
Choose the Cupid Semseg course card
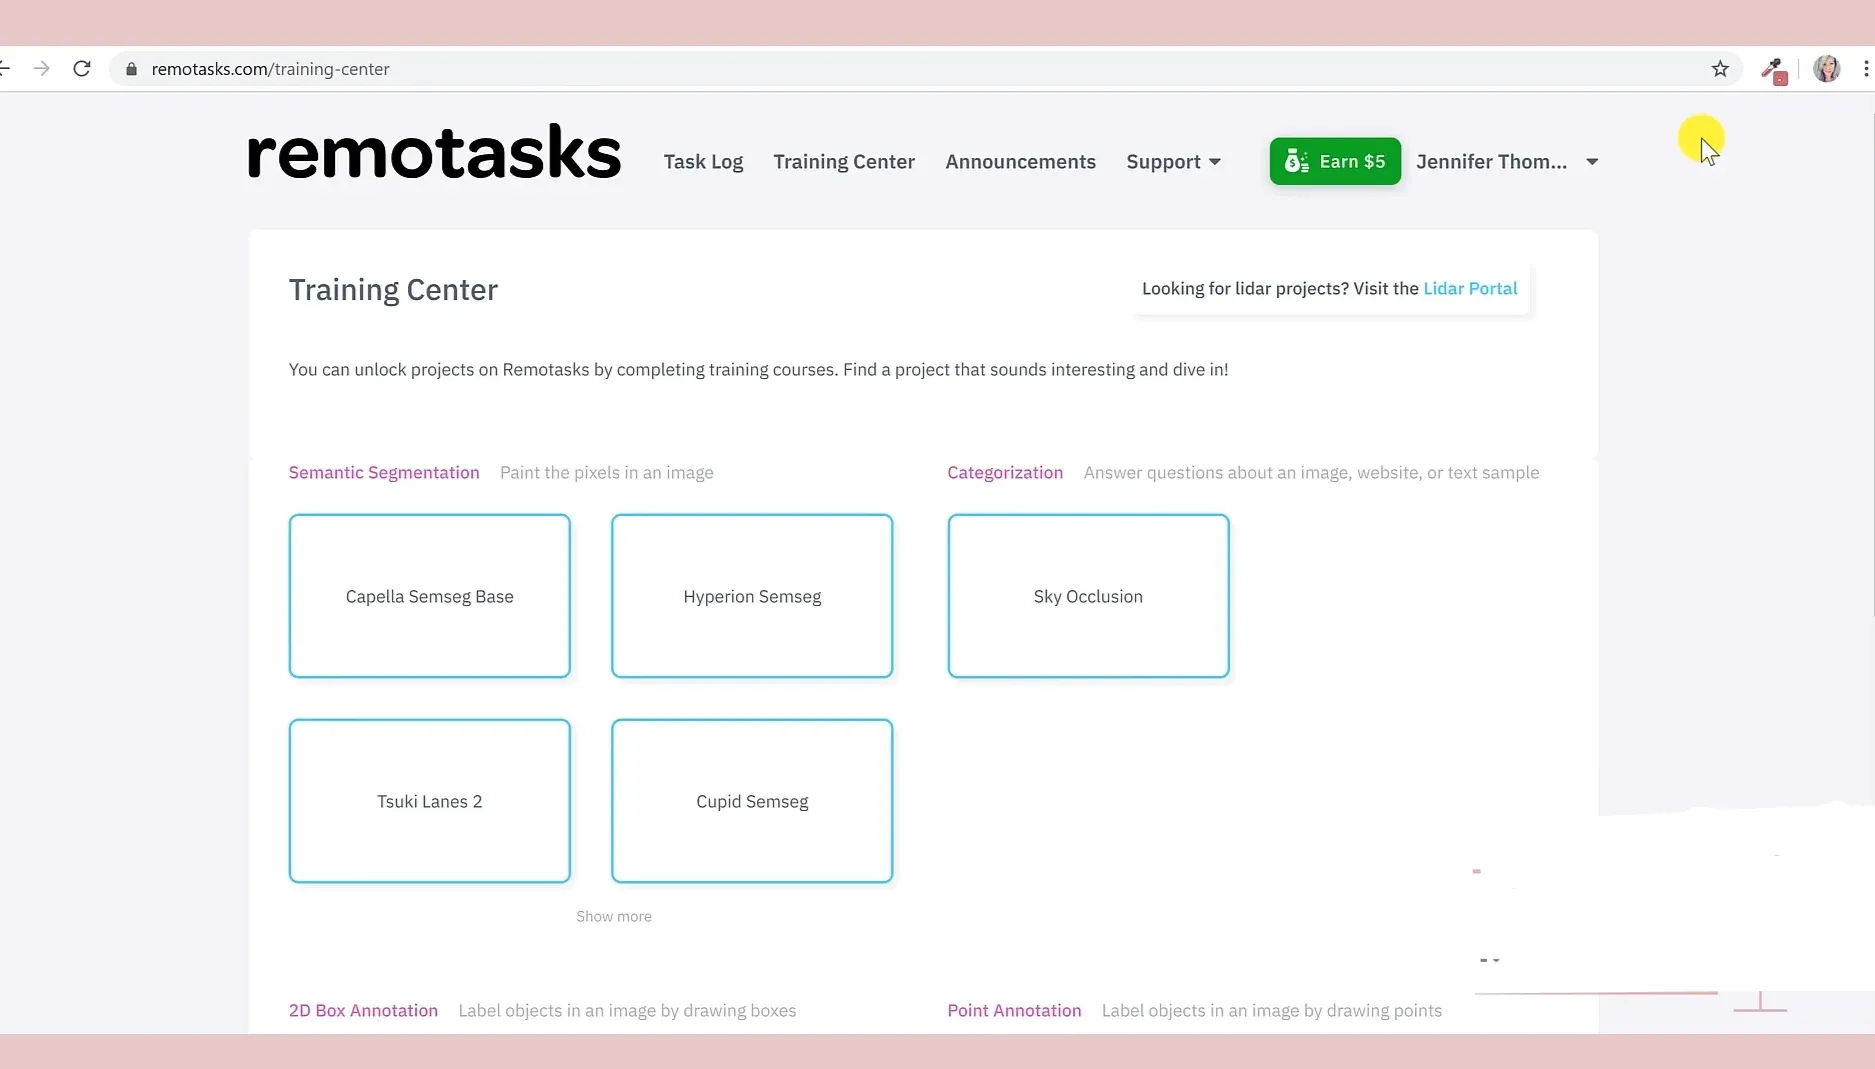pos(752,801)
